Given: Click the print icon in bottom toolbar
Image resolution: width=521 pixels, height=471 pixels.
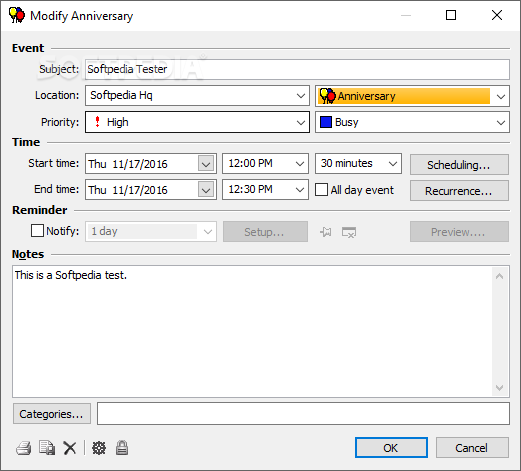Looking at the screenshot, I should [24, 448].
